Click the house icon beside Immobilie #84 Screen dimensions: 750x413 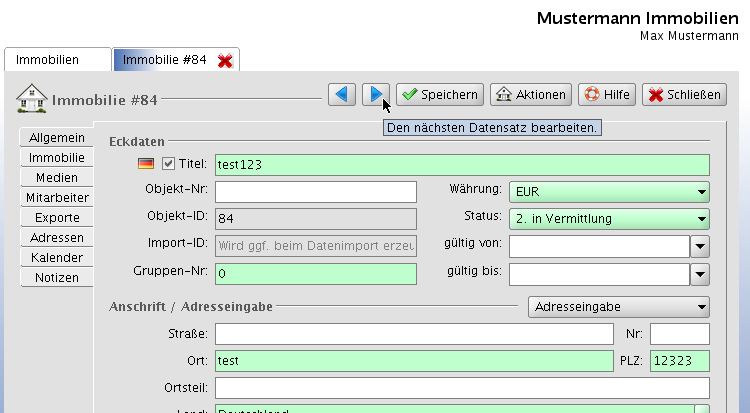coord(32,99)
